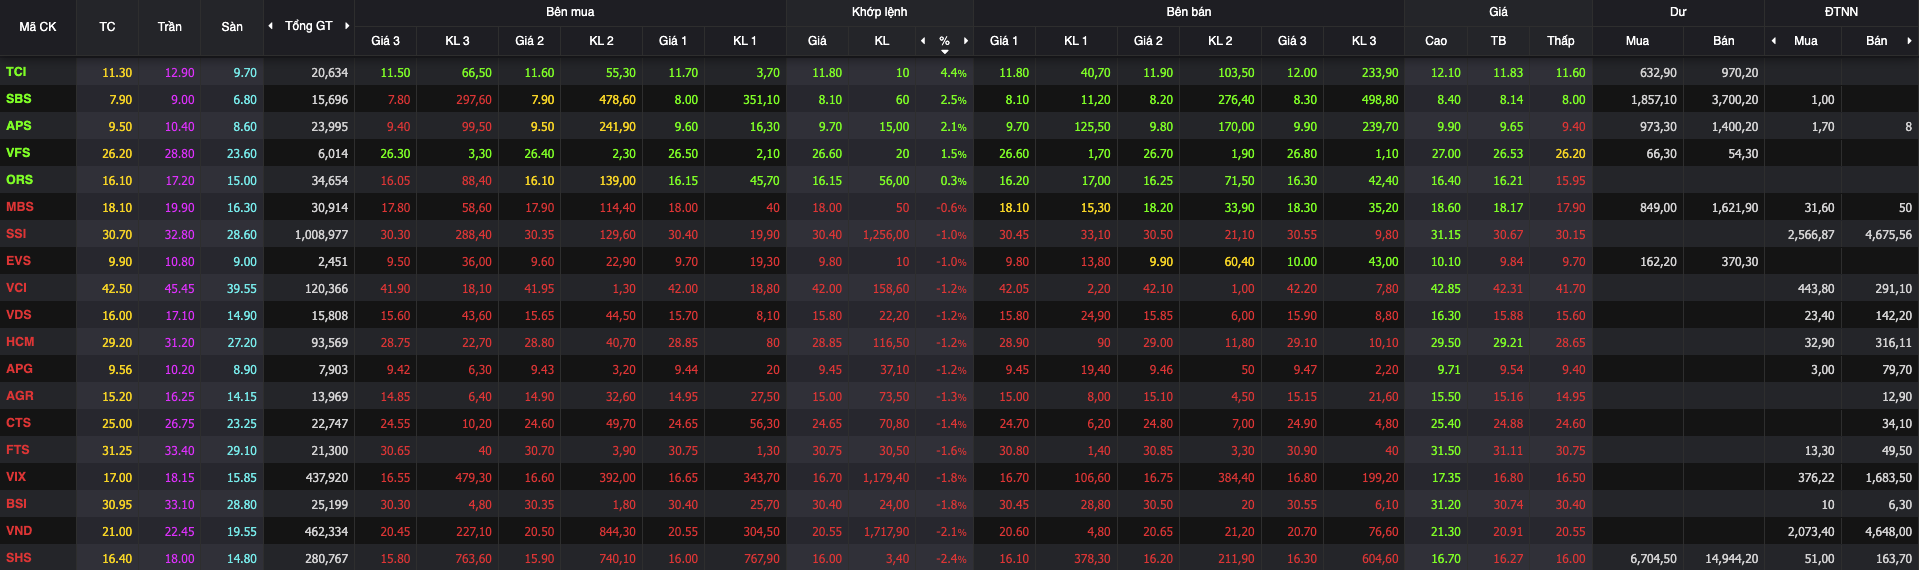Click the TB column header
The image size is (1919, 570).
pyautogui.click(x=1498, y=41)
